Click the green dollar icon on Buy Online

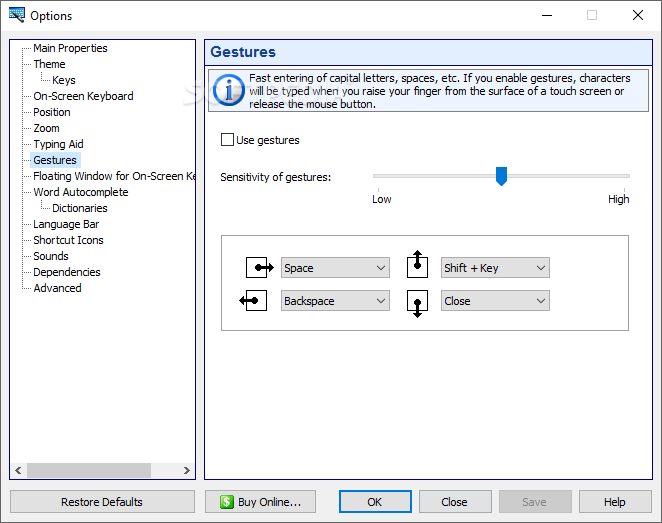(227, 502)
